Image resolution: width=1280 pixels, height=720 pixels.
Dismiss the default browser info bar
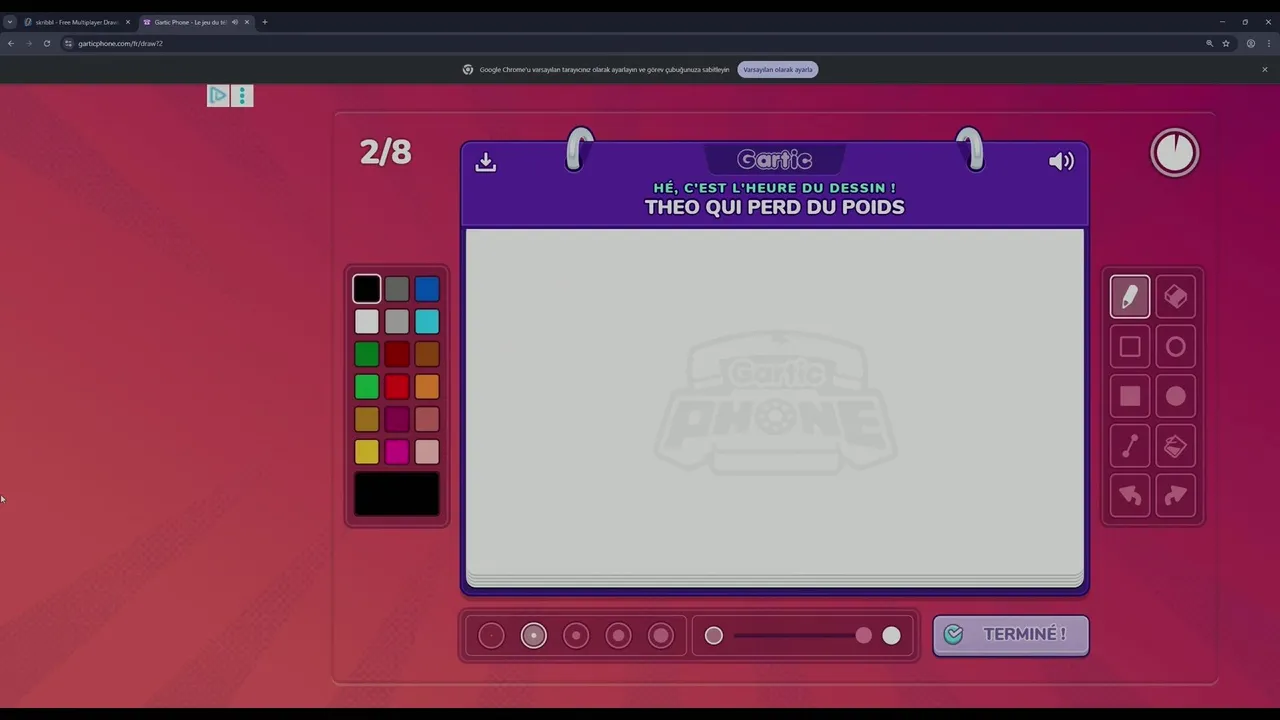[x=1264, y=70]
